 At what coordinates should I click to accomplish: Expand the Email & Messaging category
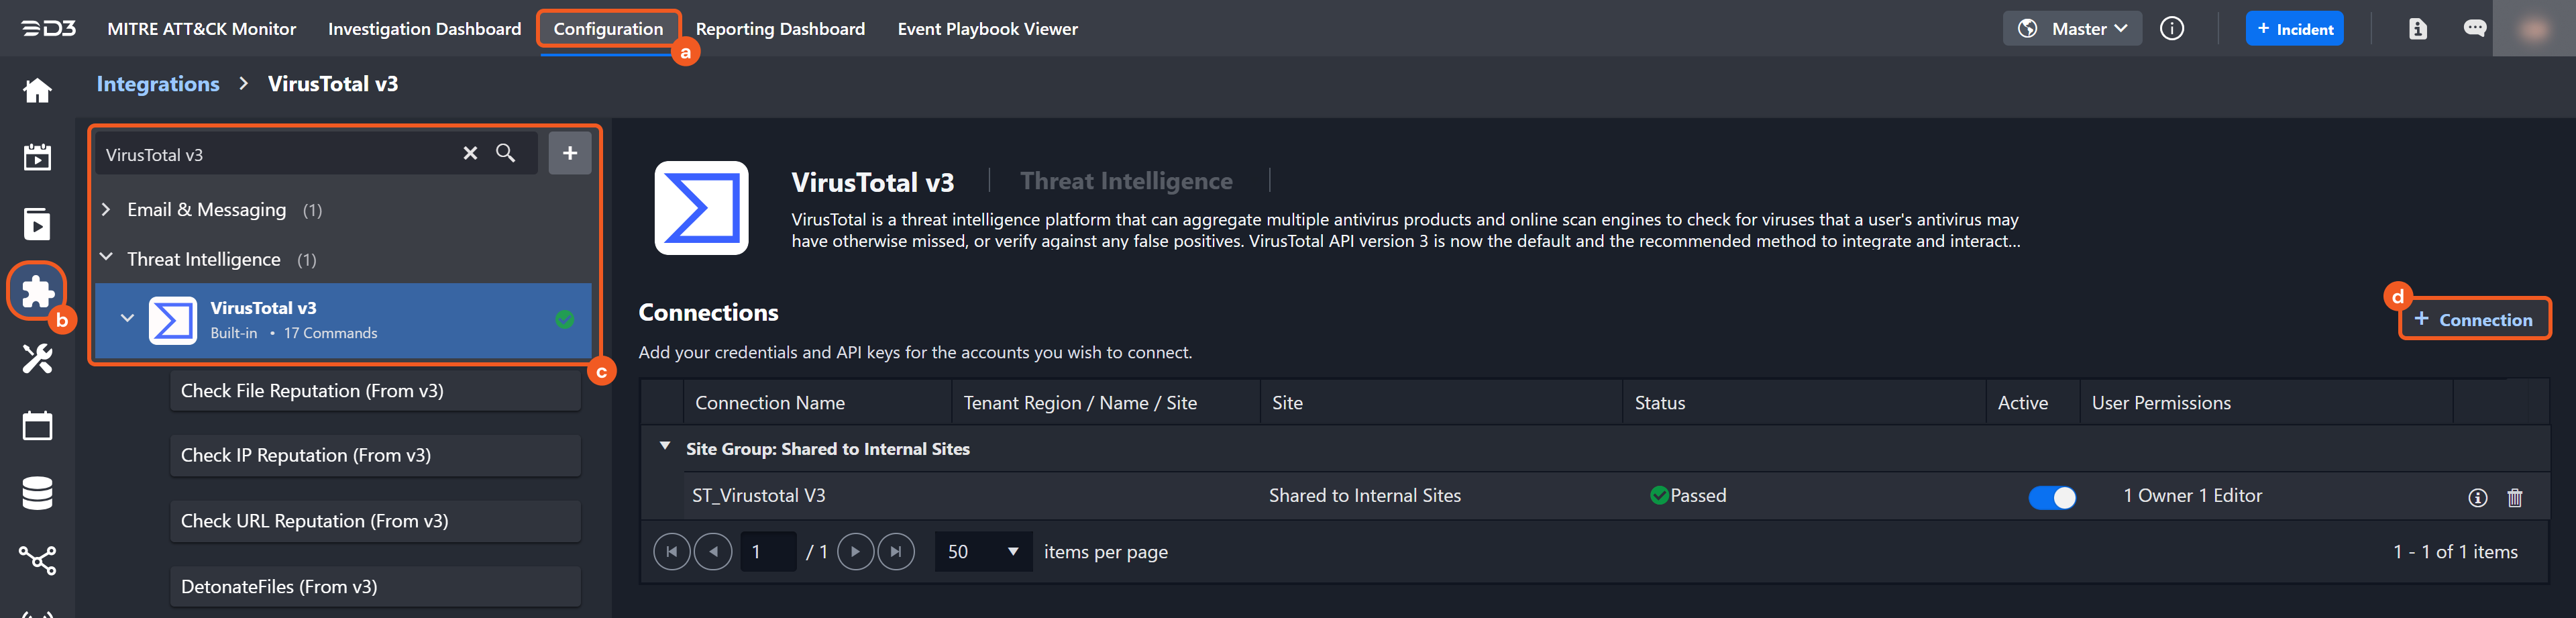pos(105,209)
